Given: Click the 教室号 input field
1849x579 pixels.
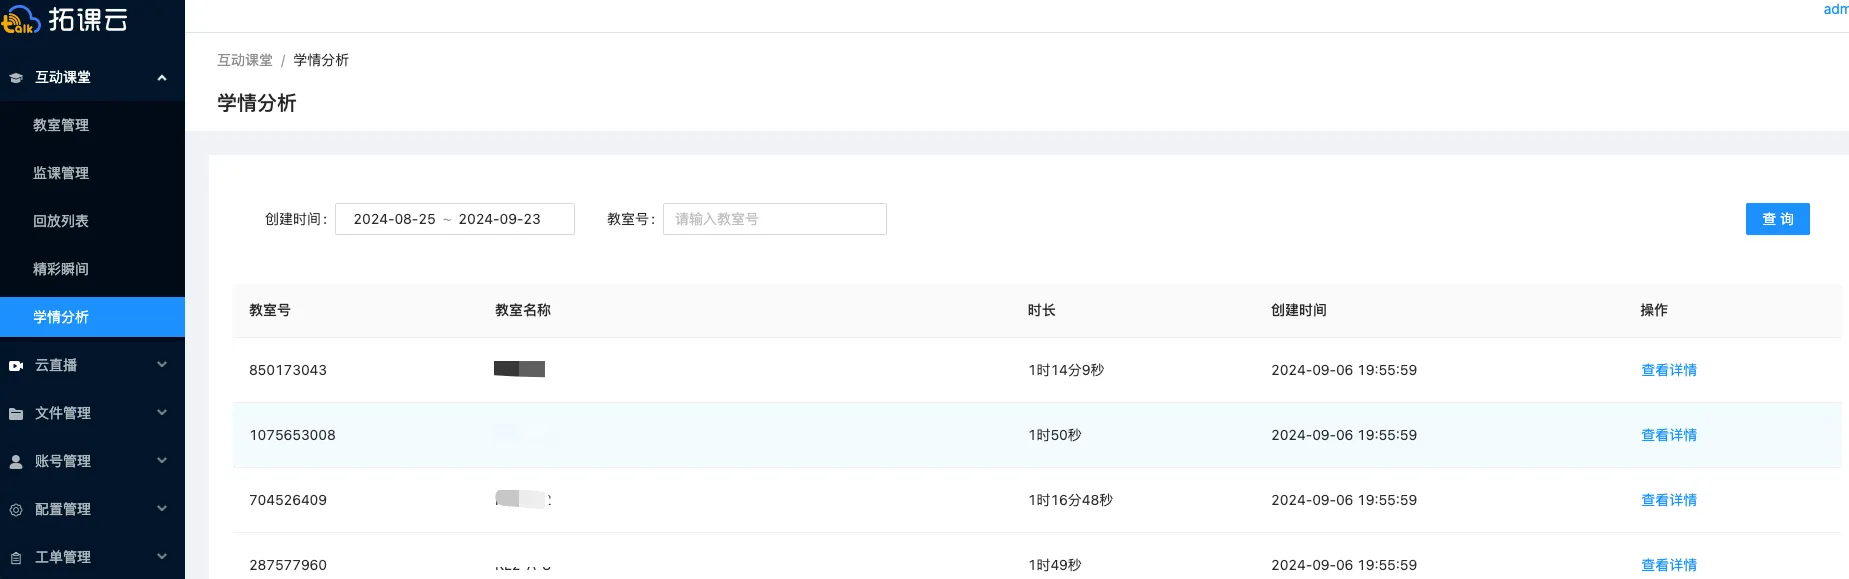Looking at the screenshot, I should pyautogui.click(x=774, y=219).
